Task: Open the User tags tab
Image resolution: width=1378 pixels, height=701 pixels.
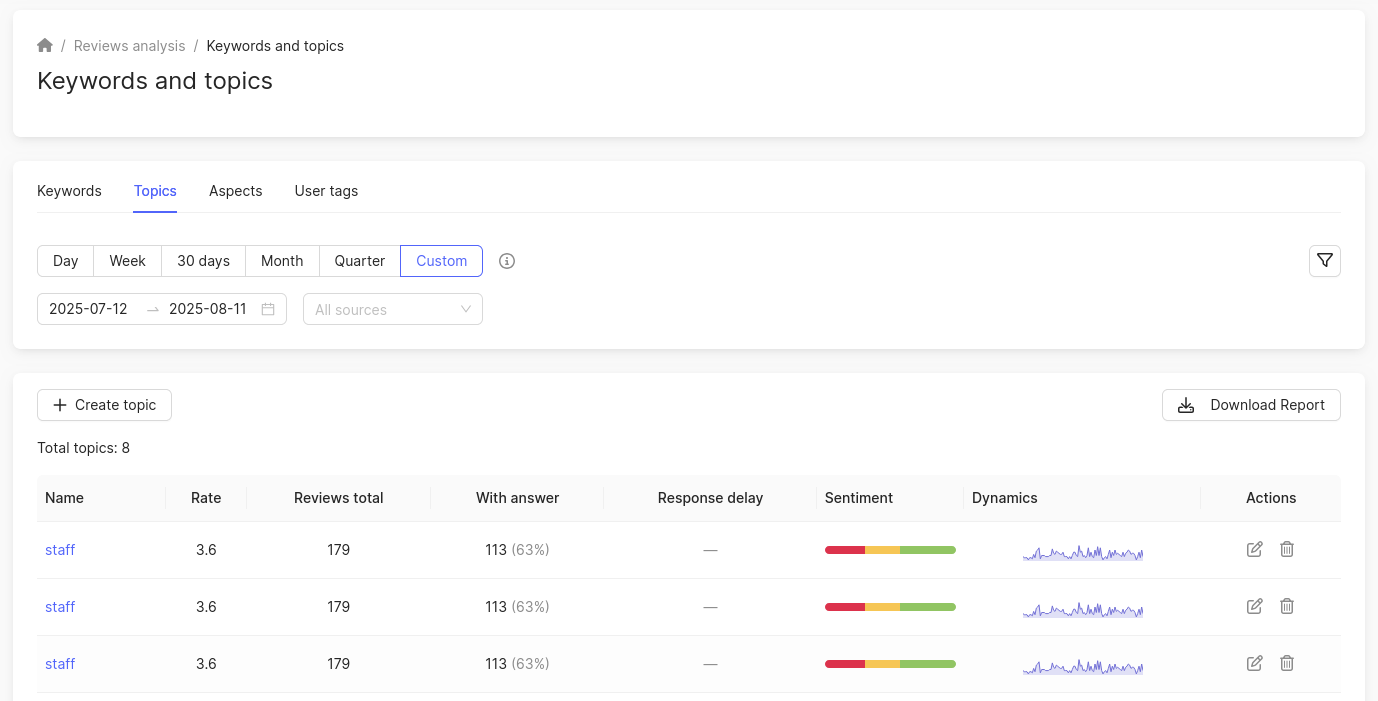Action: pos(326,191)
